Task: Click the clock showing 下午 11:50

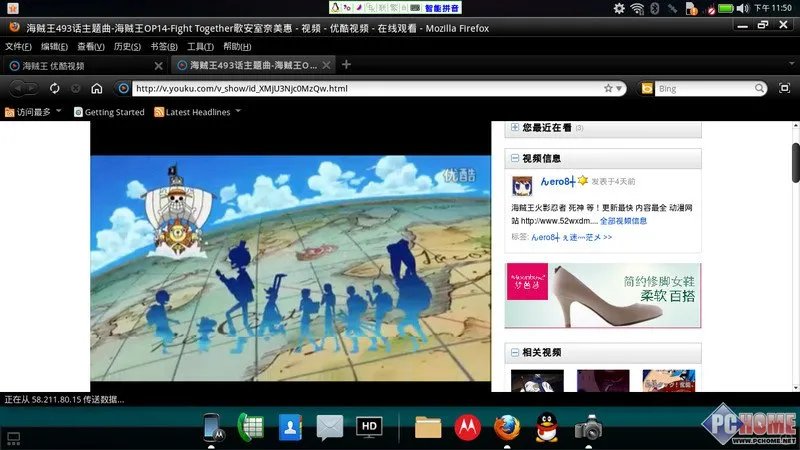Action: [x=772, y=8]
